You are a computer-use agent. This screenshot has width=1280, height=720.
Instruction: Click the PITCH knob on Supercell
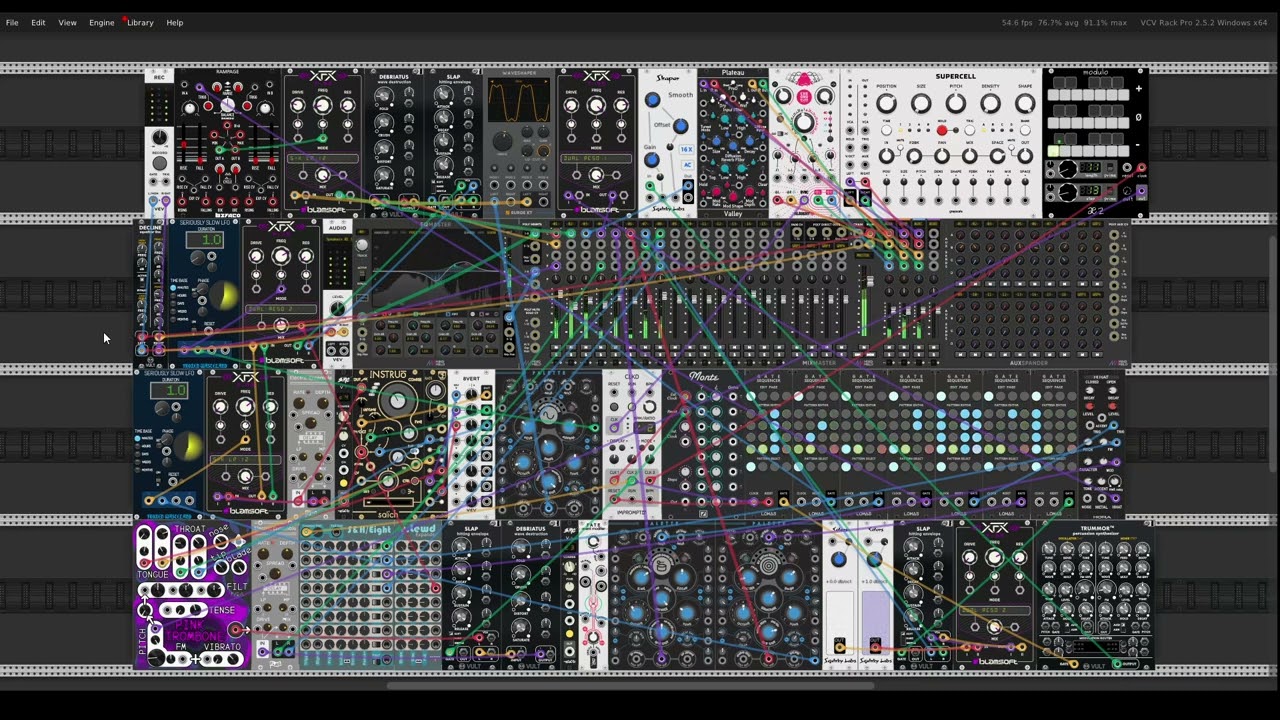pos(956,104)
